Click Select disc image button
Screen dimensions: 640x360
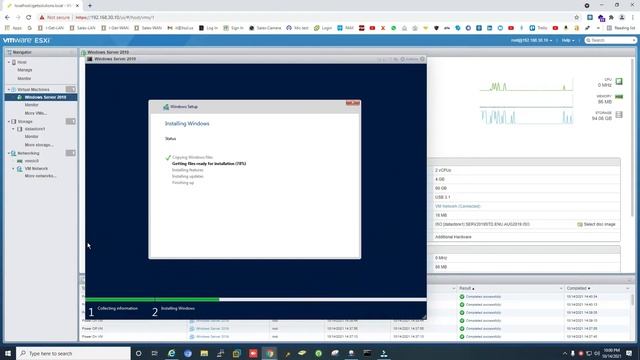(x=596, y=224)
